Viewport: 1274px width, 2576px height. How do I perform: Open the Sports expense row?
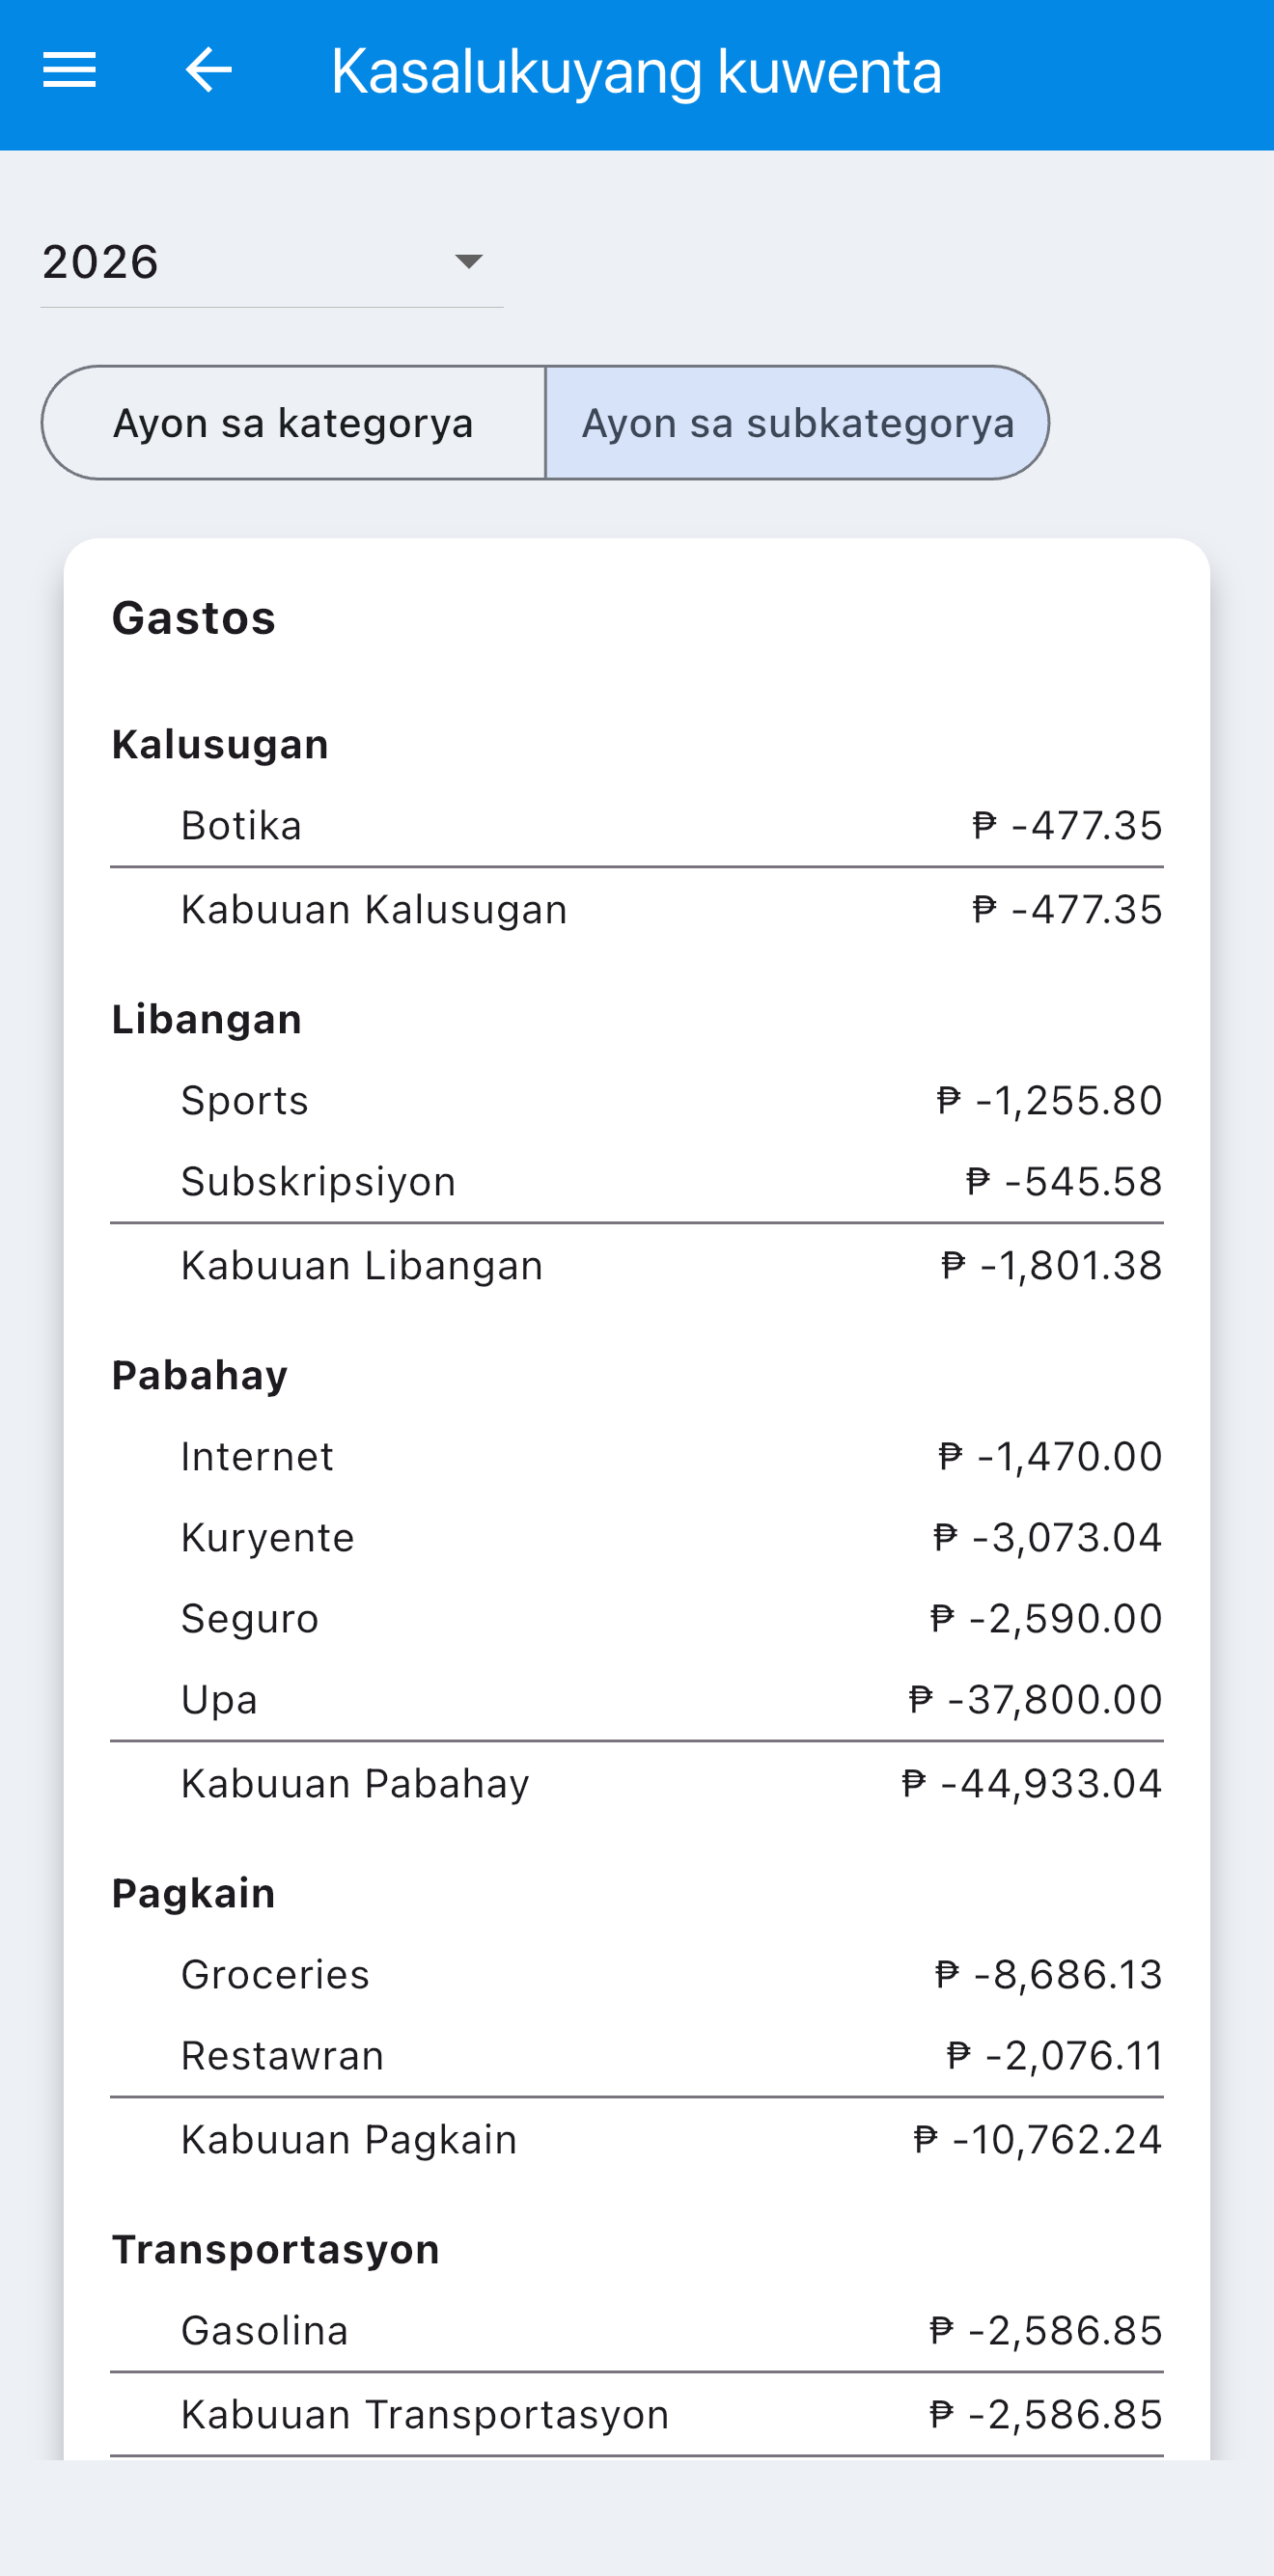click(x=637, y=1101)
